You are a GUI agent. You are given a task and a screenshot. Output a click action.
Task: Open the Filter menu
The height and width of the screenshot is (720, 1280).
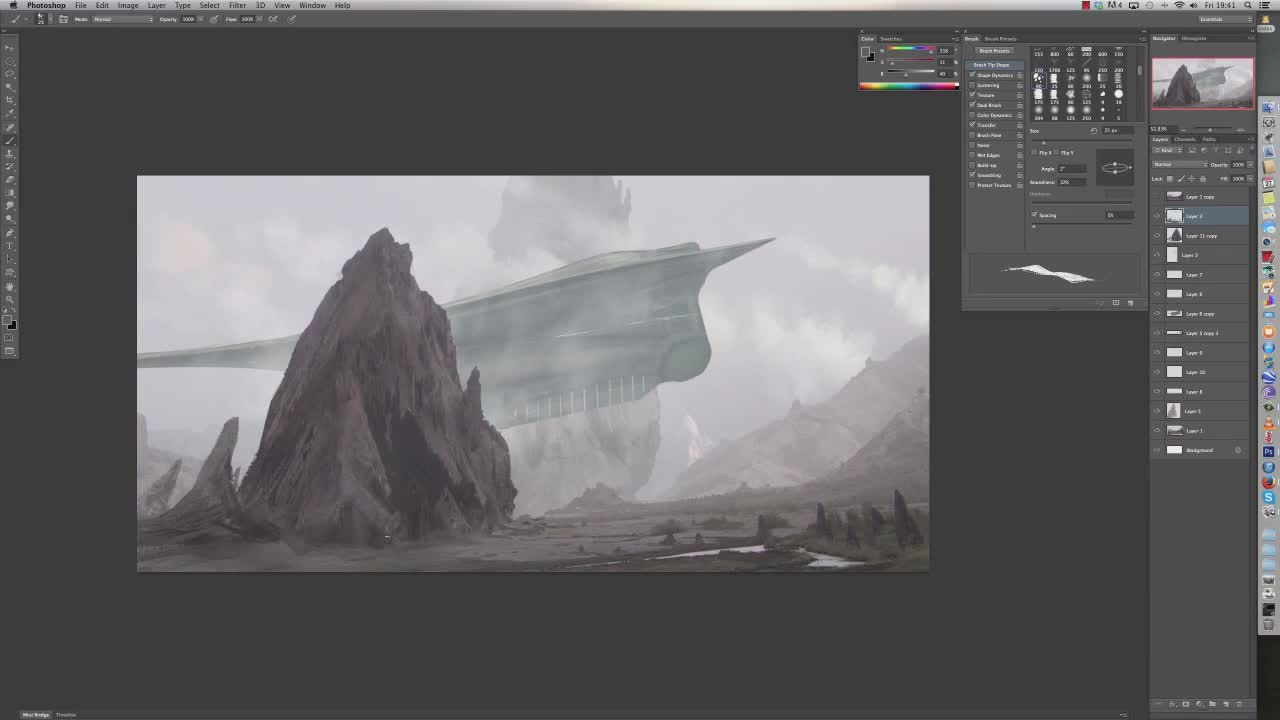pos(237,5)
